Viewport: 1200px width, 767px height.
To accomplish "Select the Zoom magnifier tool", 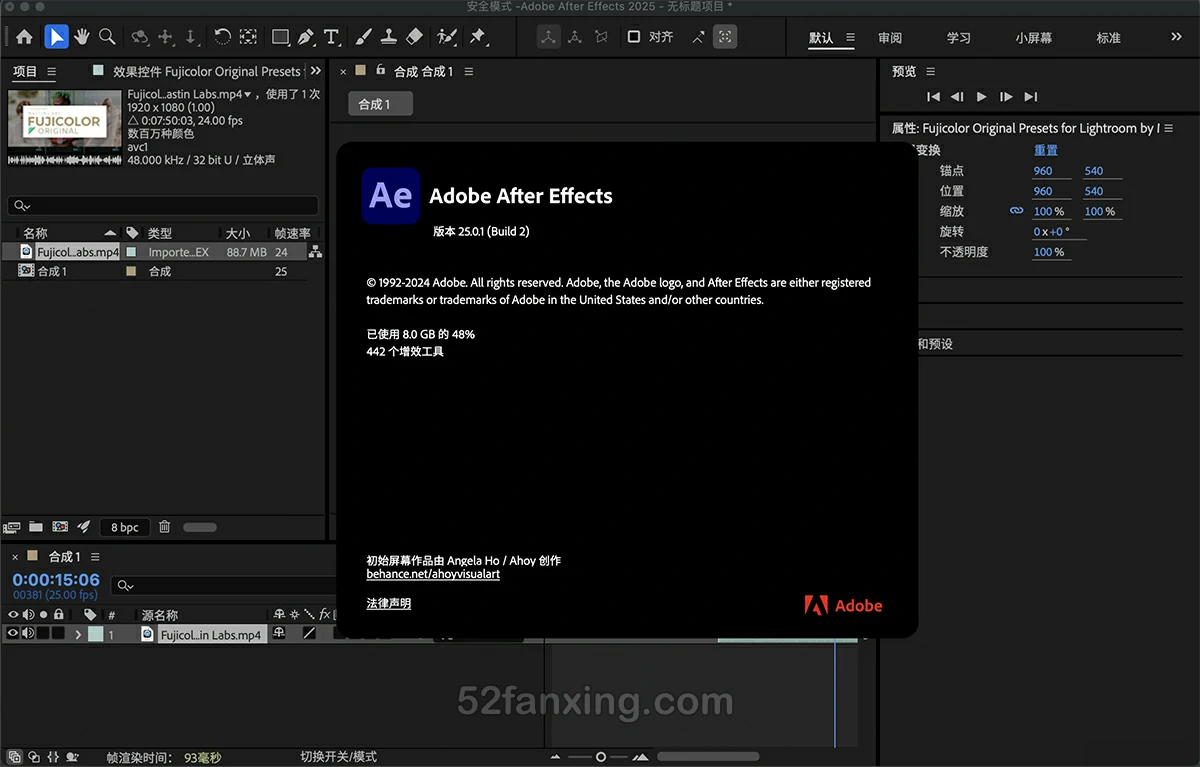I will 107,37.
